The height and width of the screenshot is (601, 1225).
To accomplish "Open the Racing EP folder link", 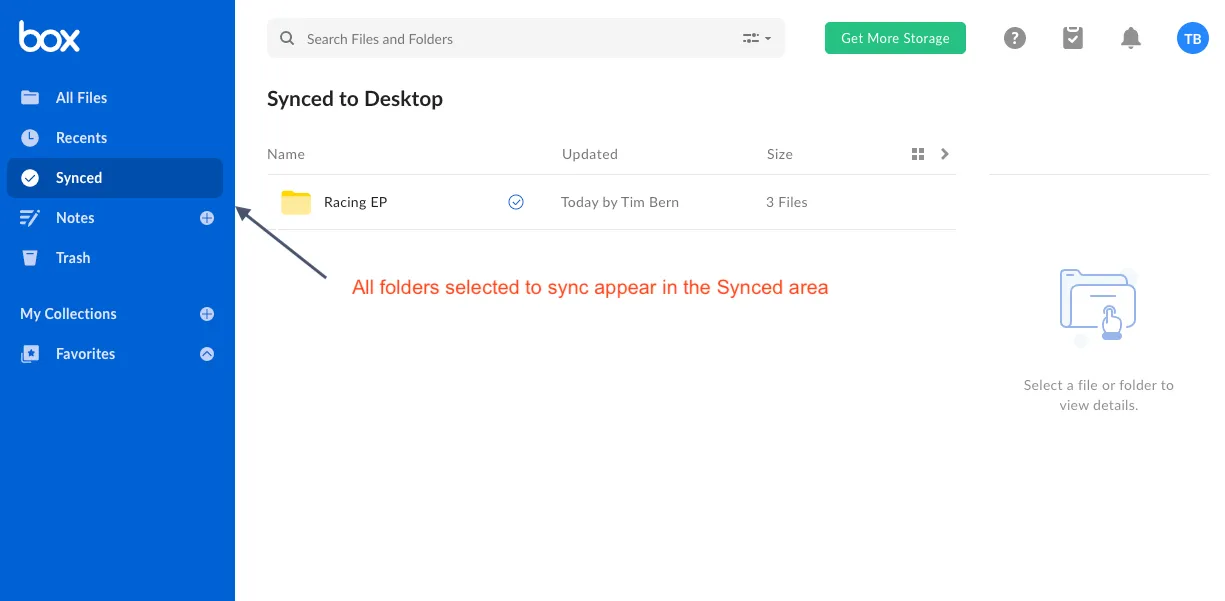I will 356,201.
